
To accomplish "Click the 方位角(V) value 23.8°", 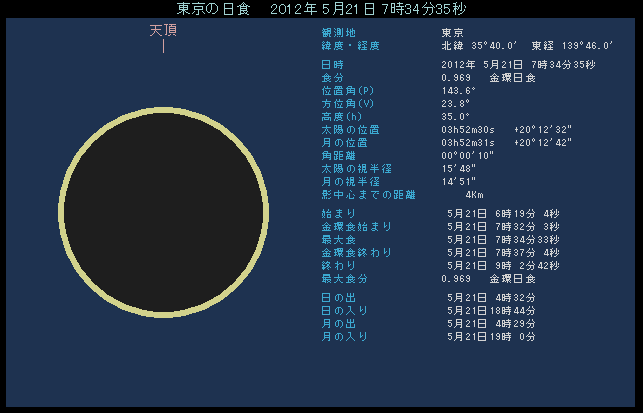I will (456, 104).
